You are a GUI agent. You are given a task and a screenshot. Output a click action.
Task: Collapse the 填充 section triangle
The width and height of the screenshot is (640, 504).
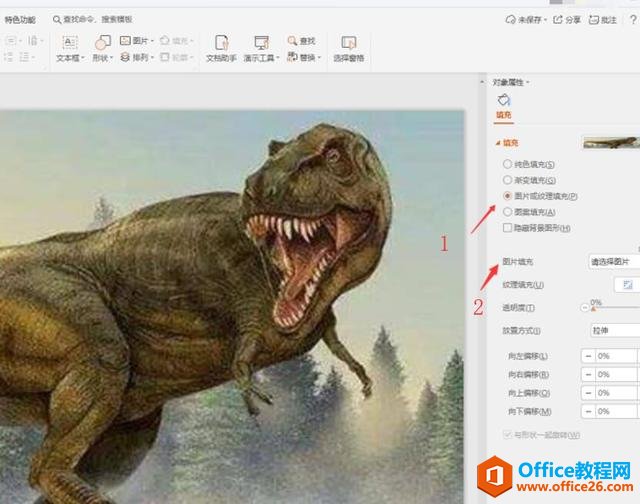click(498, 143)
